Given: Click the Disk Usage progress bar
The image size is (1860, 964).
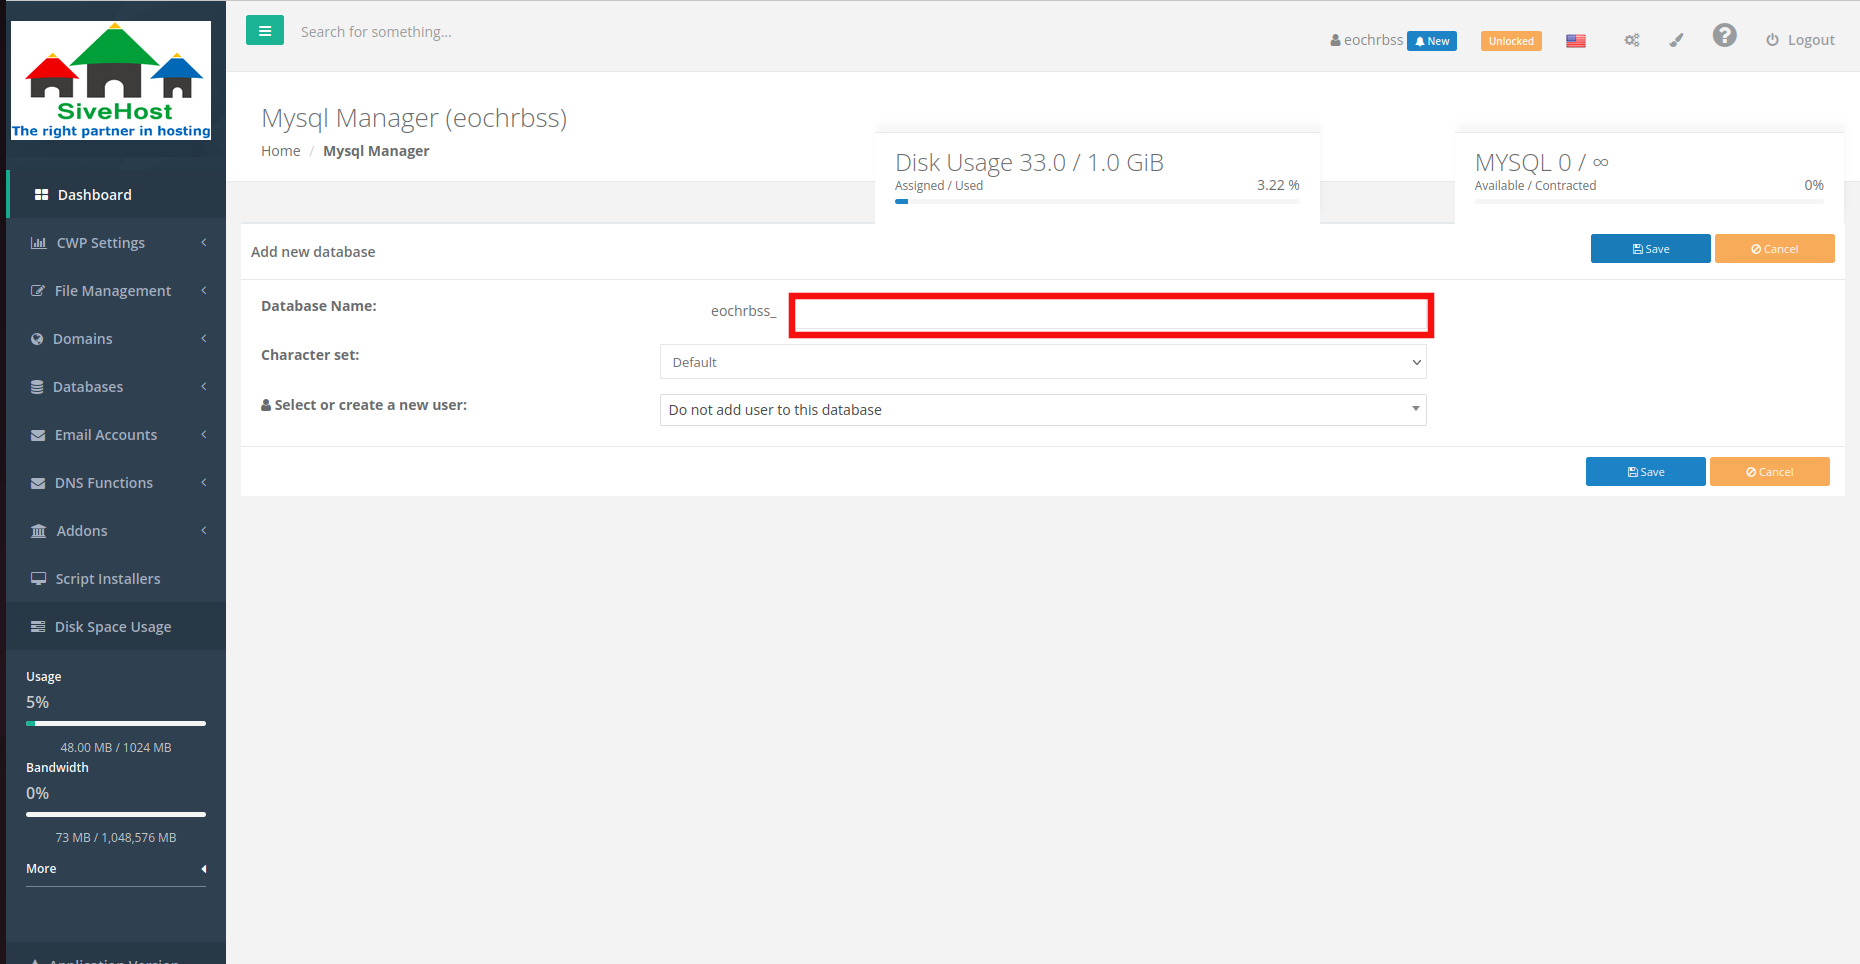Looking at the screenshot, I should coord(1097,202).
